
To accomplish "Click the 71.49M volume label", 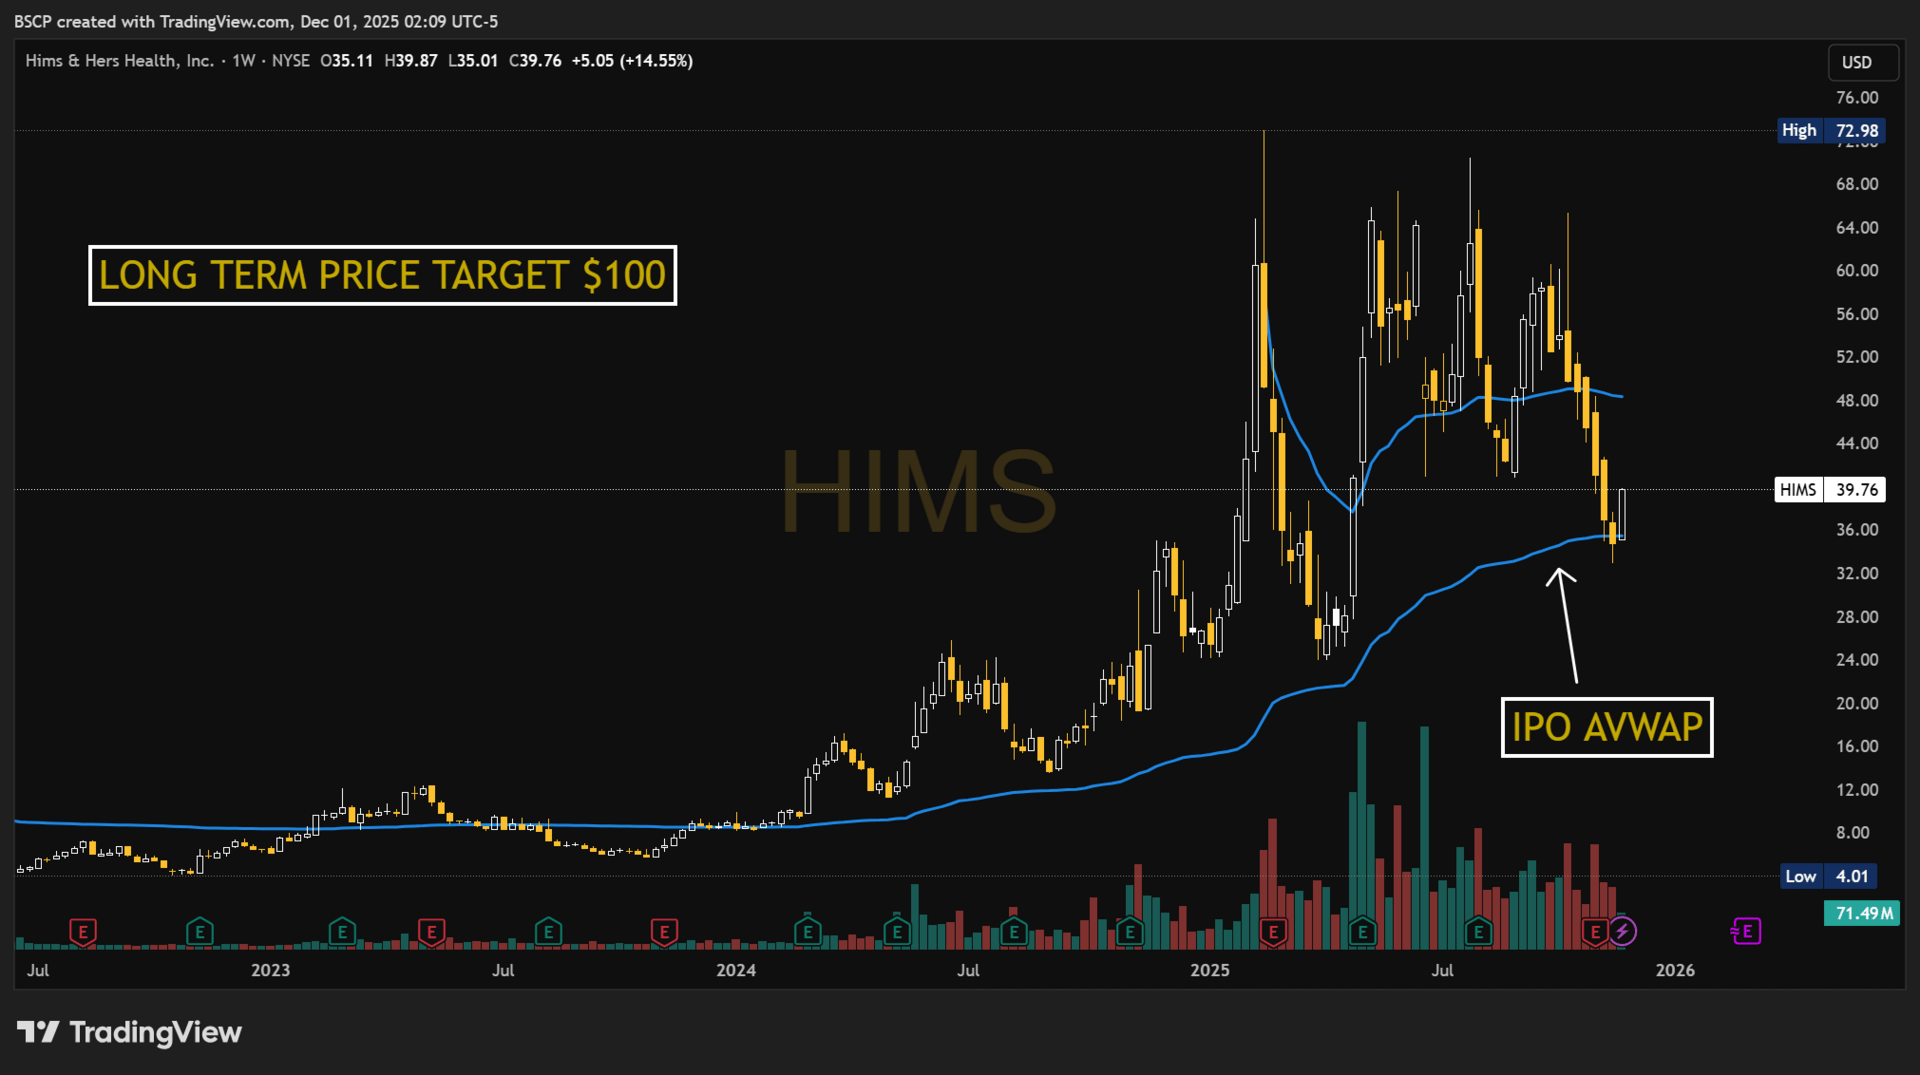I will coord(1862,913).
